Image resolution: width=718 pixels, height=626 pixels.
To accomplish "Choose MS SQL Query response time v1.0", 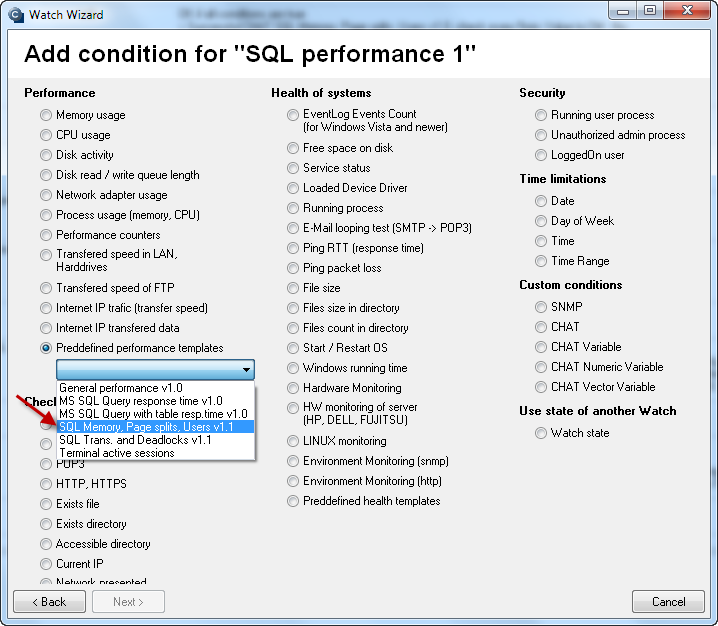I will [156, 401].
